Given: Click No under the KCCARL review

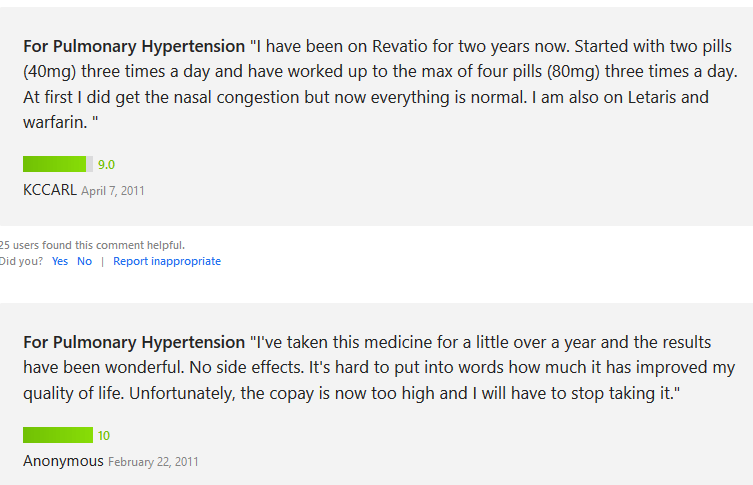Looking at the screenshot, I should click(x=85, y=261).
